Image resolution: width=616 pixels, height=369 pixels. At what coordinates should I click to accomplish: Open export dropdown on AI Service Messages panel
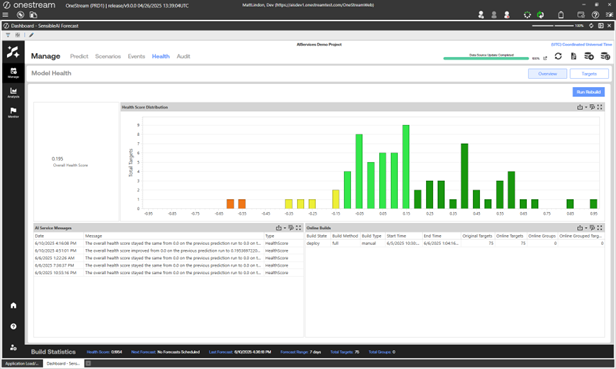(x=280, y=228)
